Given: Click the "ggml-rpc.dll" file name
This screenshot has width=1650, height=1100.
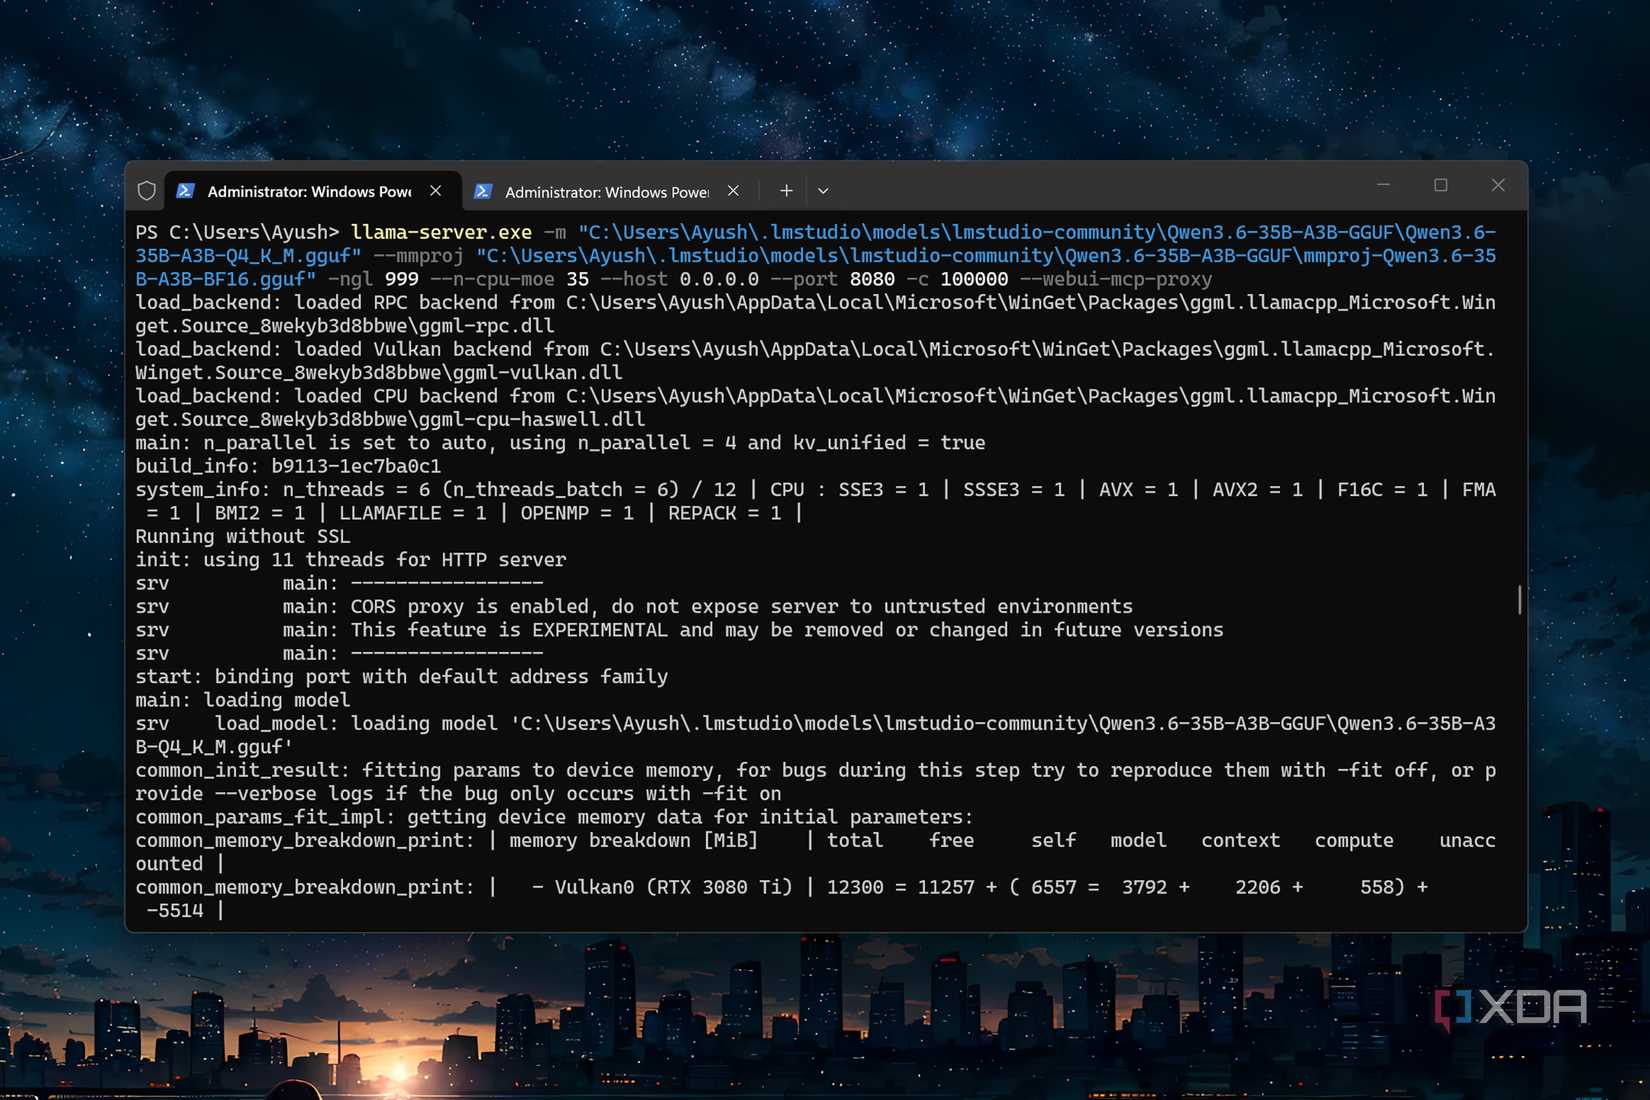Looking at the screenshot, I should point(487,326).
